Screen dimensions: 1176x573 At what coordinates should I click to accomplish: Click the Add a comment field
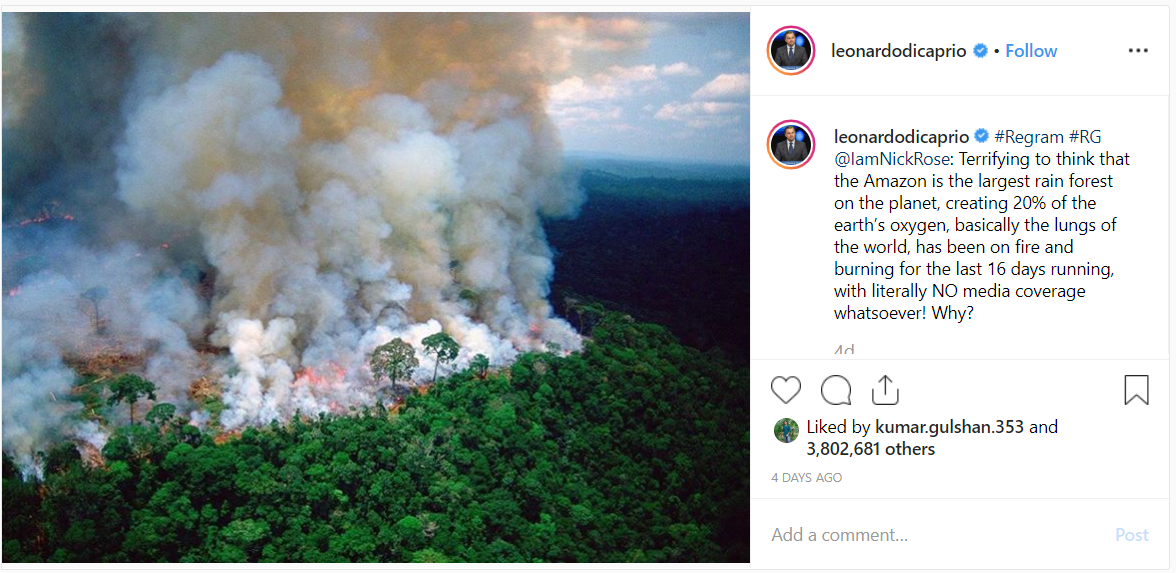tap(930, 535)
